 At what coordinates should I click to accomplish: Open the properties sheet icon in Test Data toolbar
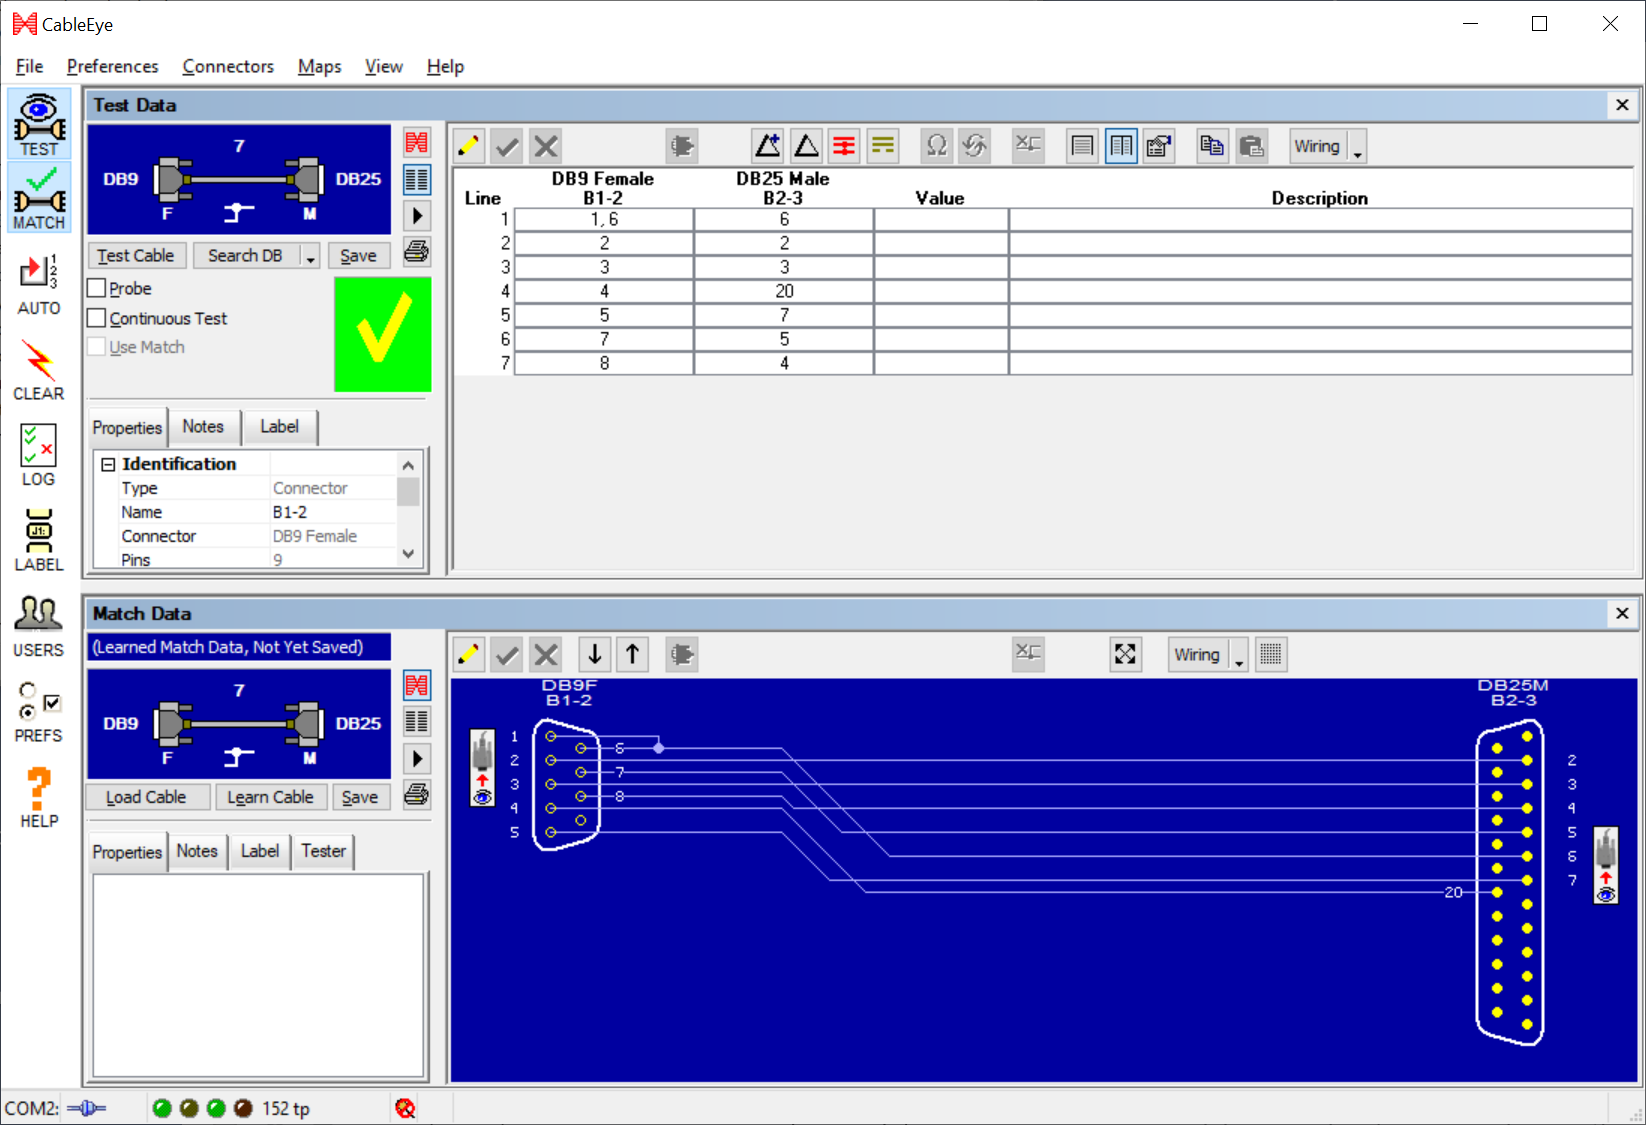pyautogui.click(x=1159, y=146)
